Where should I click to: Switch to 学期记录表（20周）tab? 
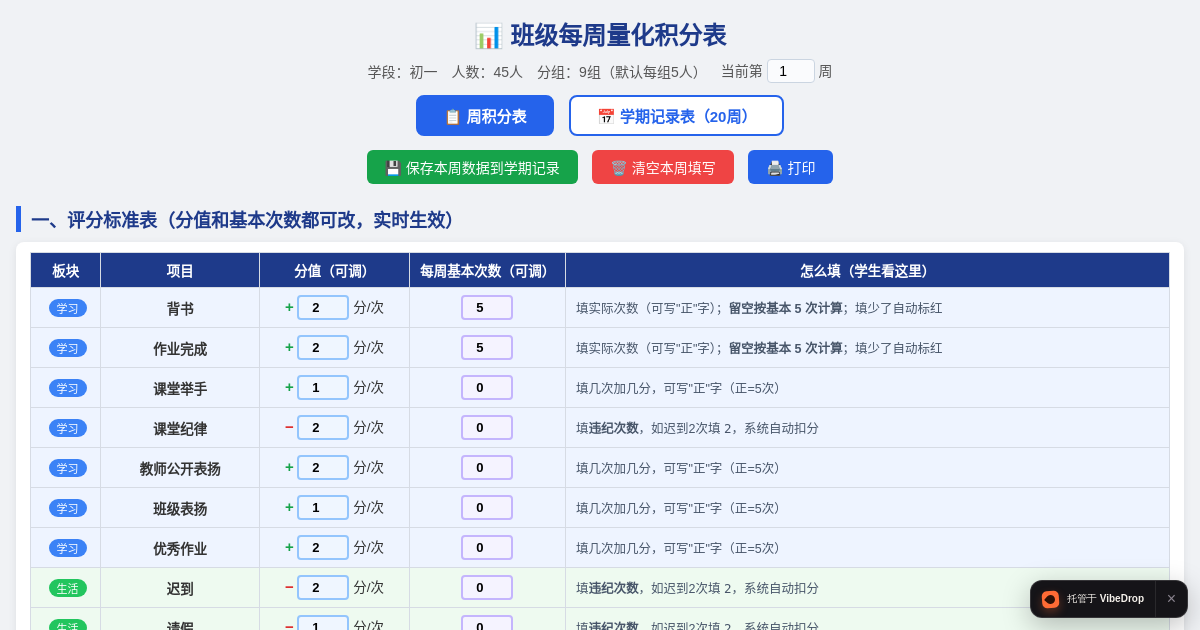click(676, 116)
